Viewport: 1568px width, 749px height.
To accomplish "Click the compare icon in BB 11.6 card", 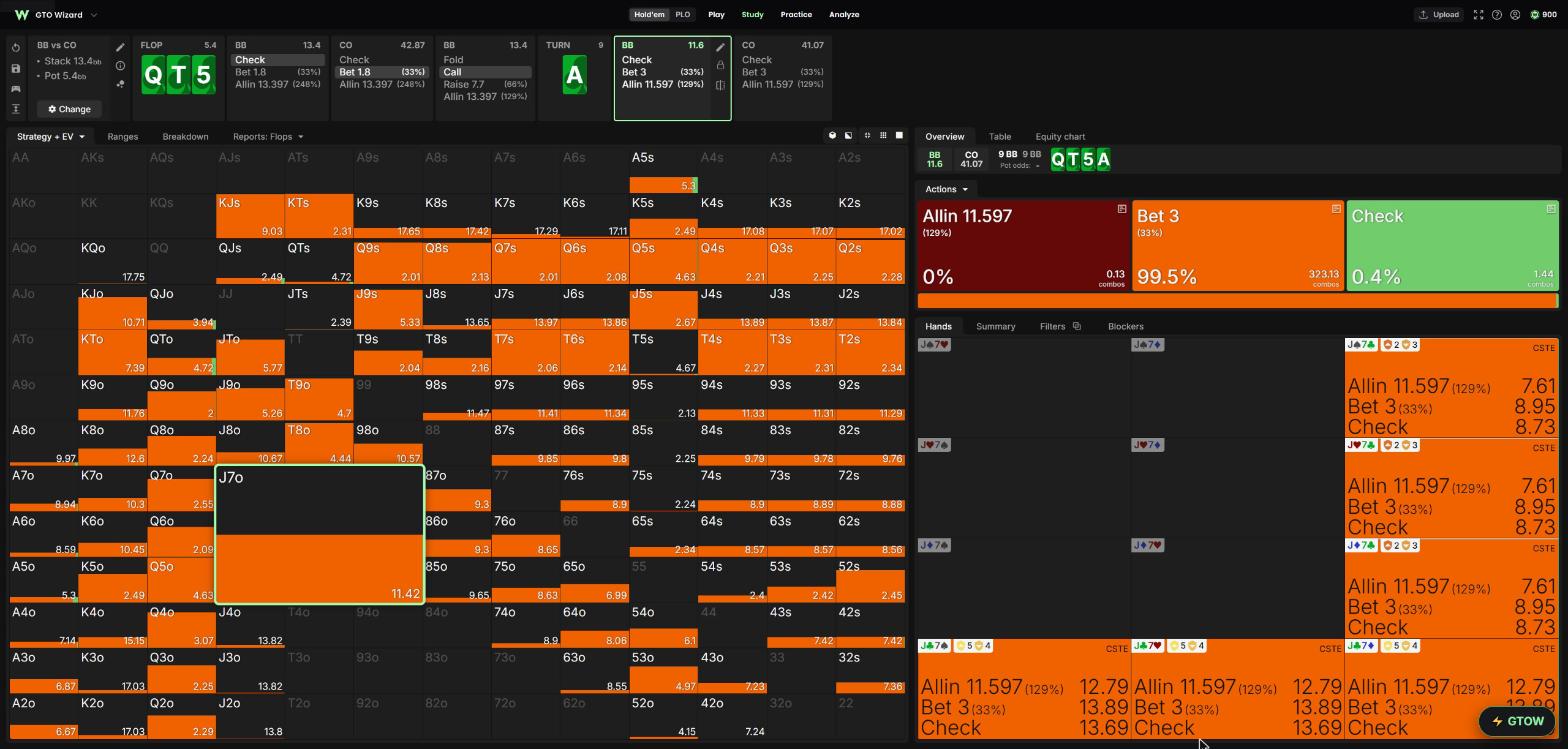I will (720, 85).
